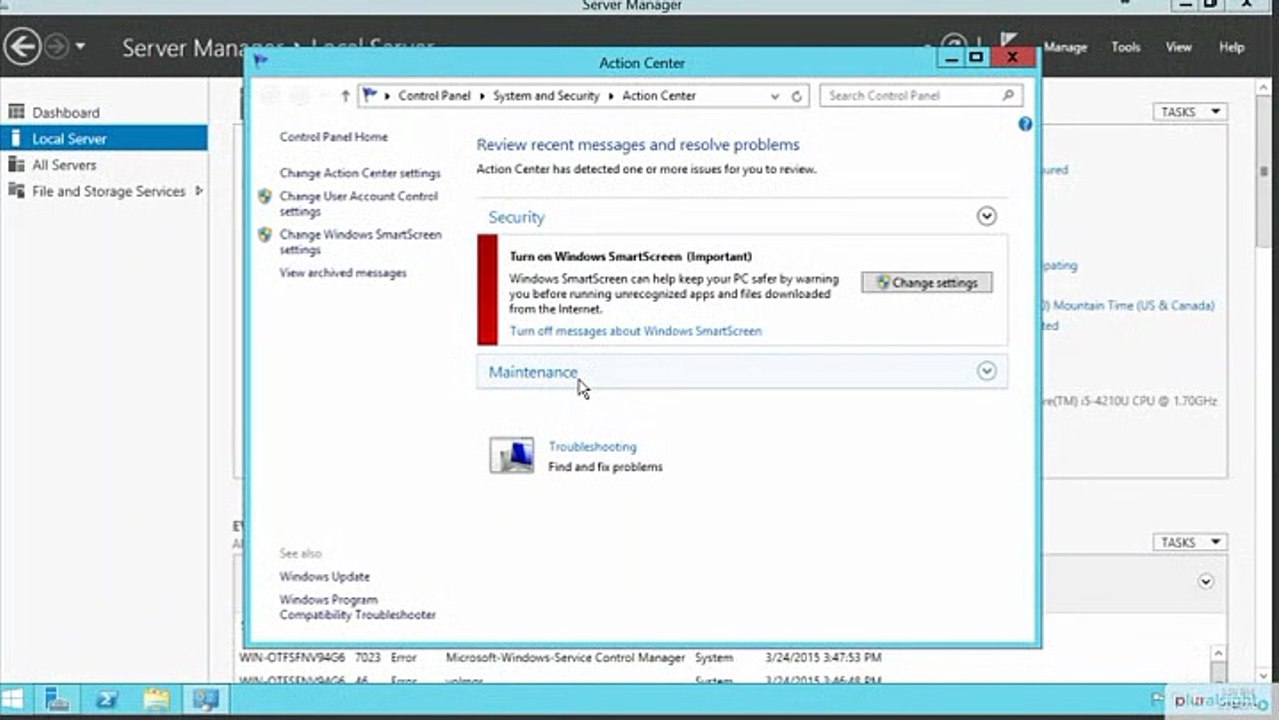The image size is (1279, 720).
Task: Open the navigation history dropdown arrow in Server Manager
Action: tap(80, 46)
